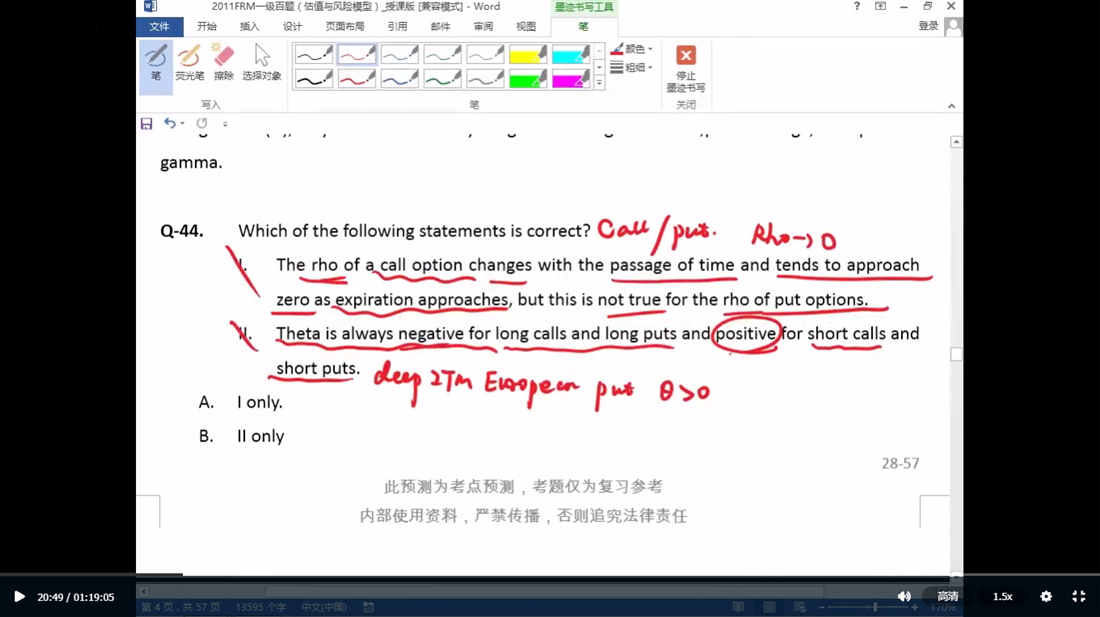Change playback speed from 1.5x
Viewport: 1100px width, 617px height.
point(1002,597)
